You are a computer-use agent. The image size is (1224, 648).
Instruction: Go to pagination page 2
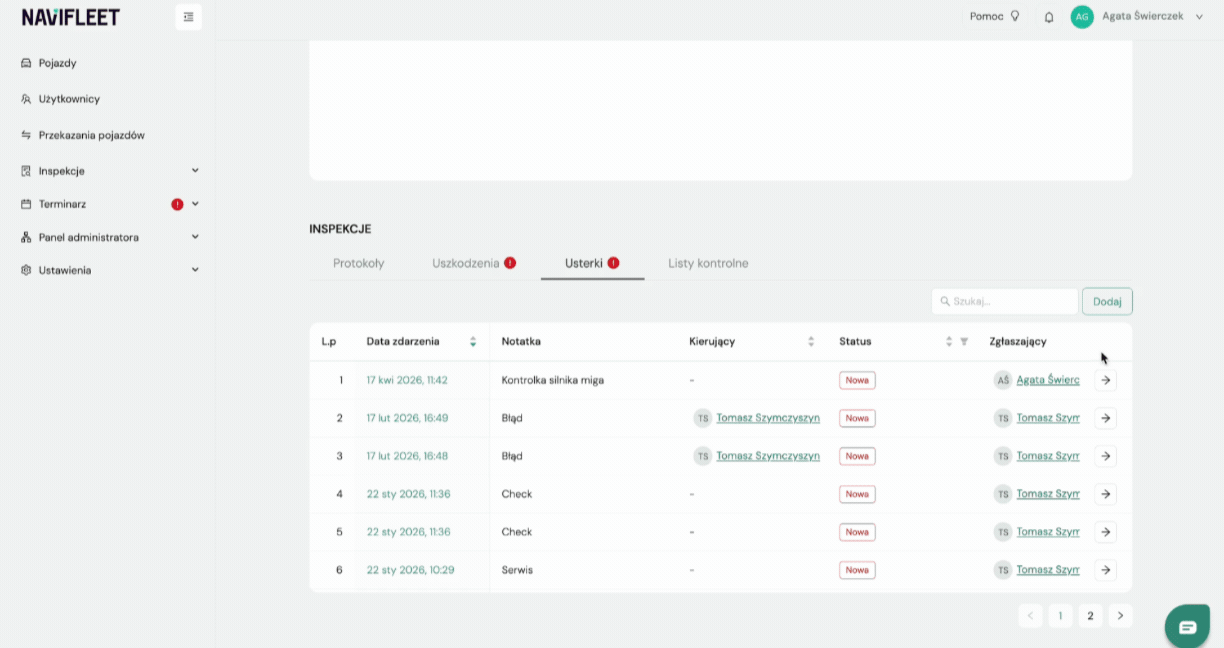[1091, 616]
